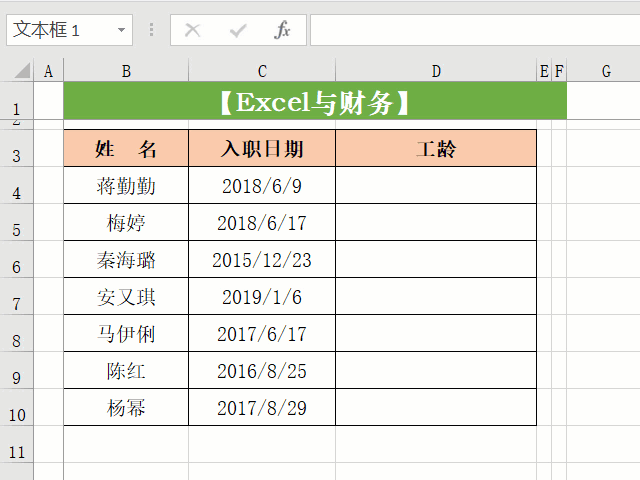Viewport: 640px width, 480px height.
Task: Click the 工龄 header cell
Action: [436, 148]
